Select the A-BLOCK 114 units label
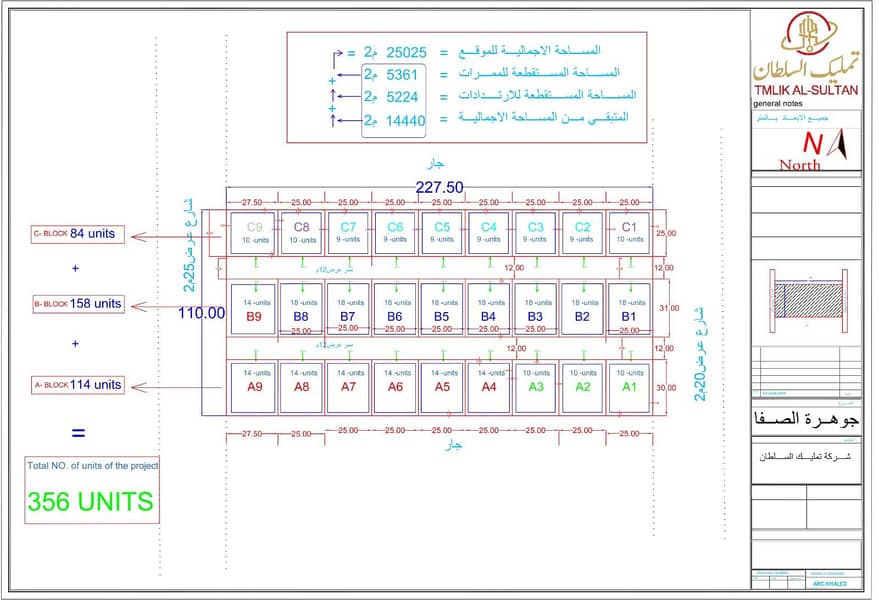The height and width of the screenshot is (600, 879). coord(77,385)
